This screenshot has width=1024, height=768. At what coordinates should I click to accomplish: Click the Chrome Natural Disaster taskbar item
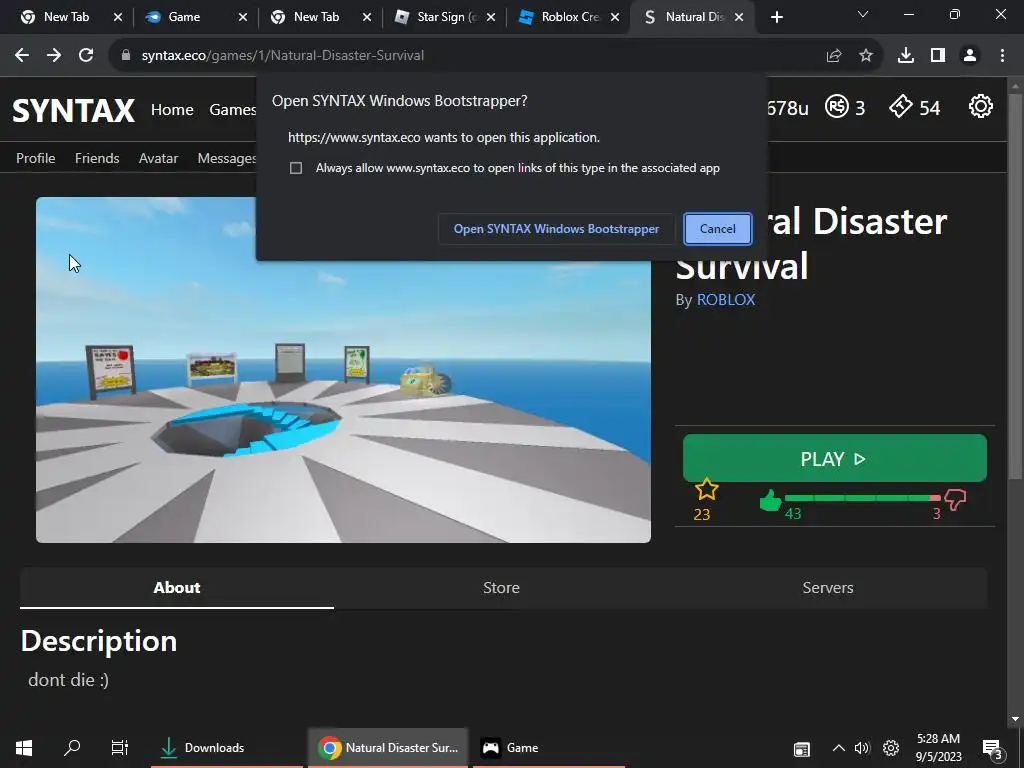388,748
